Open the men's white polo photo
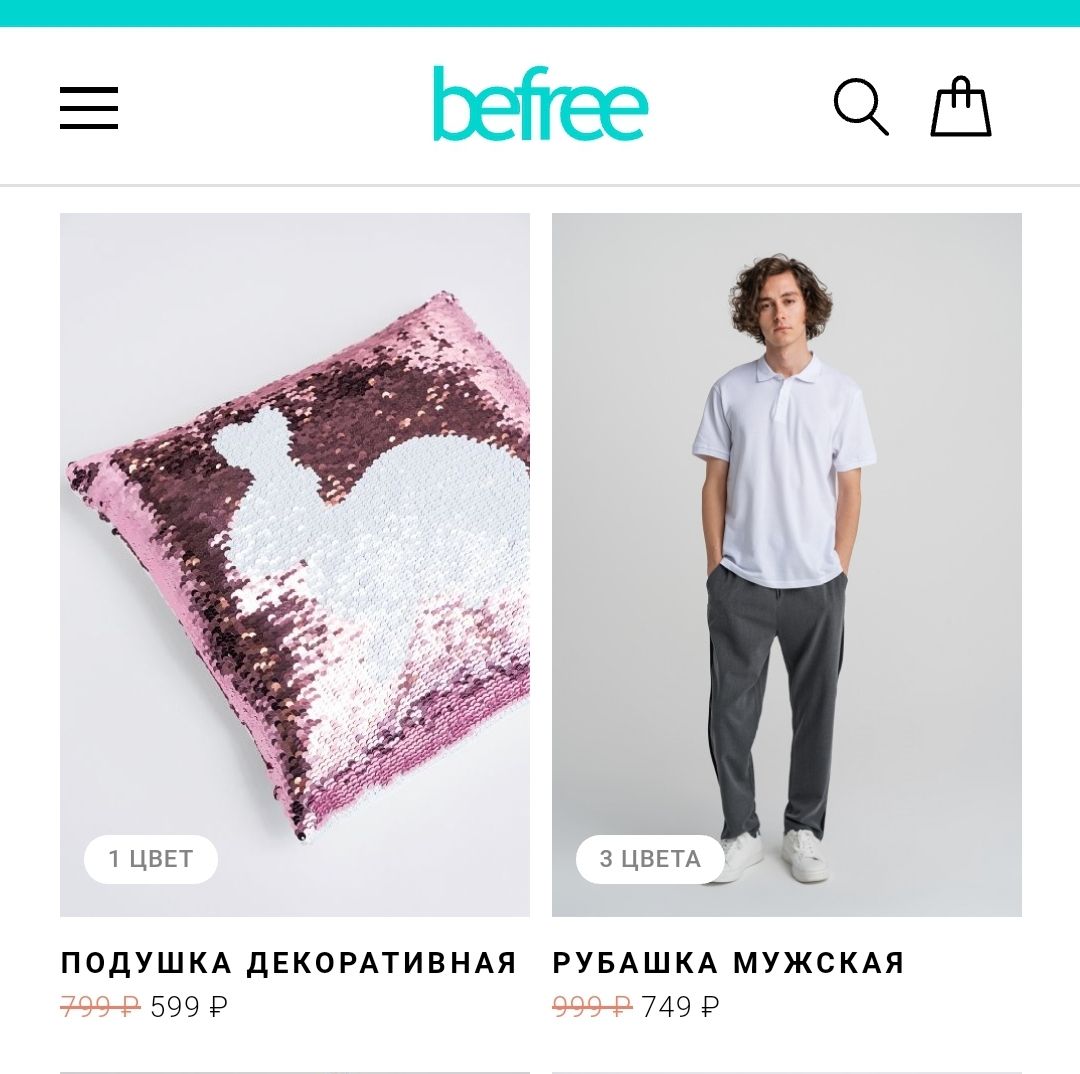 [x=787, y=565]
